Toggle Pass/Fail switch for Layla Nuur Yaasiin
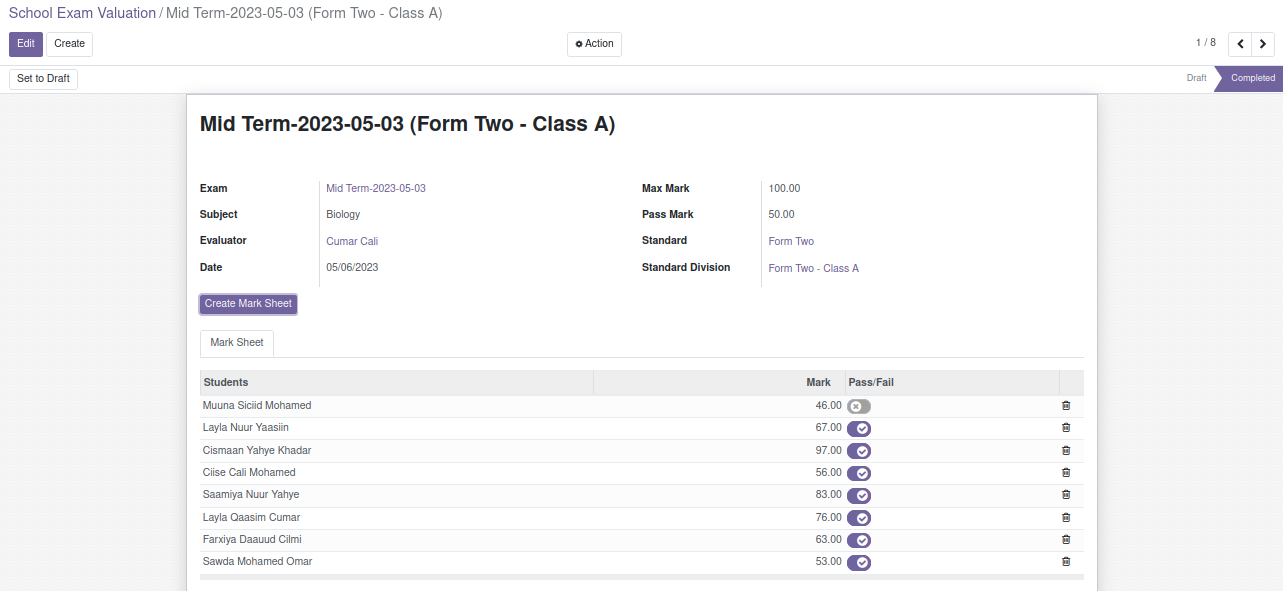Image resolution: width=1283 pixels, height=591 pixels. pos(858,429)
